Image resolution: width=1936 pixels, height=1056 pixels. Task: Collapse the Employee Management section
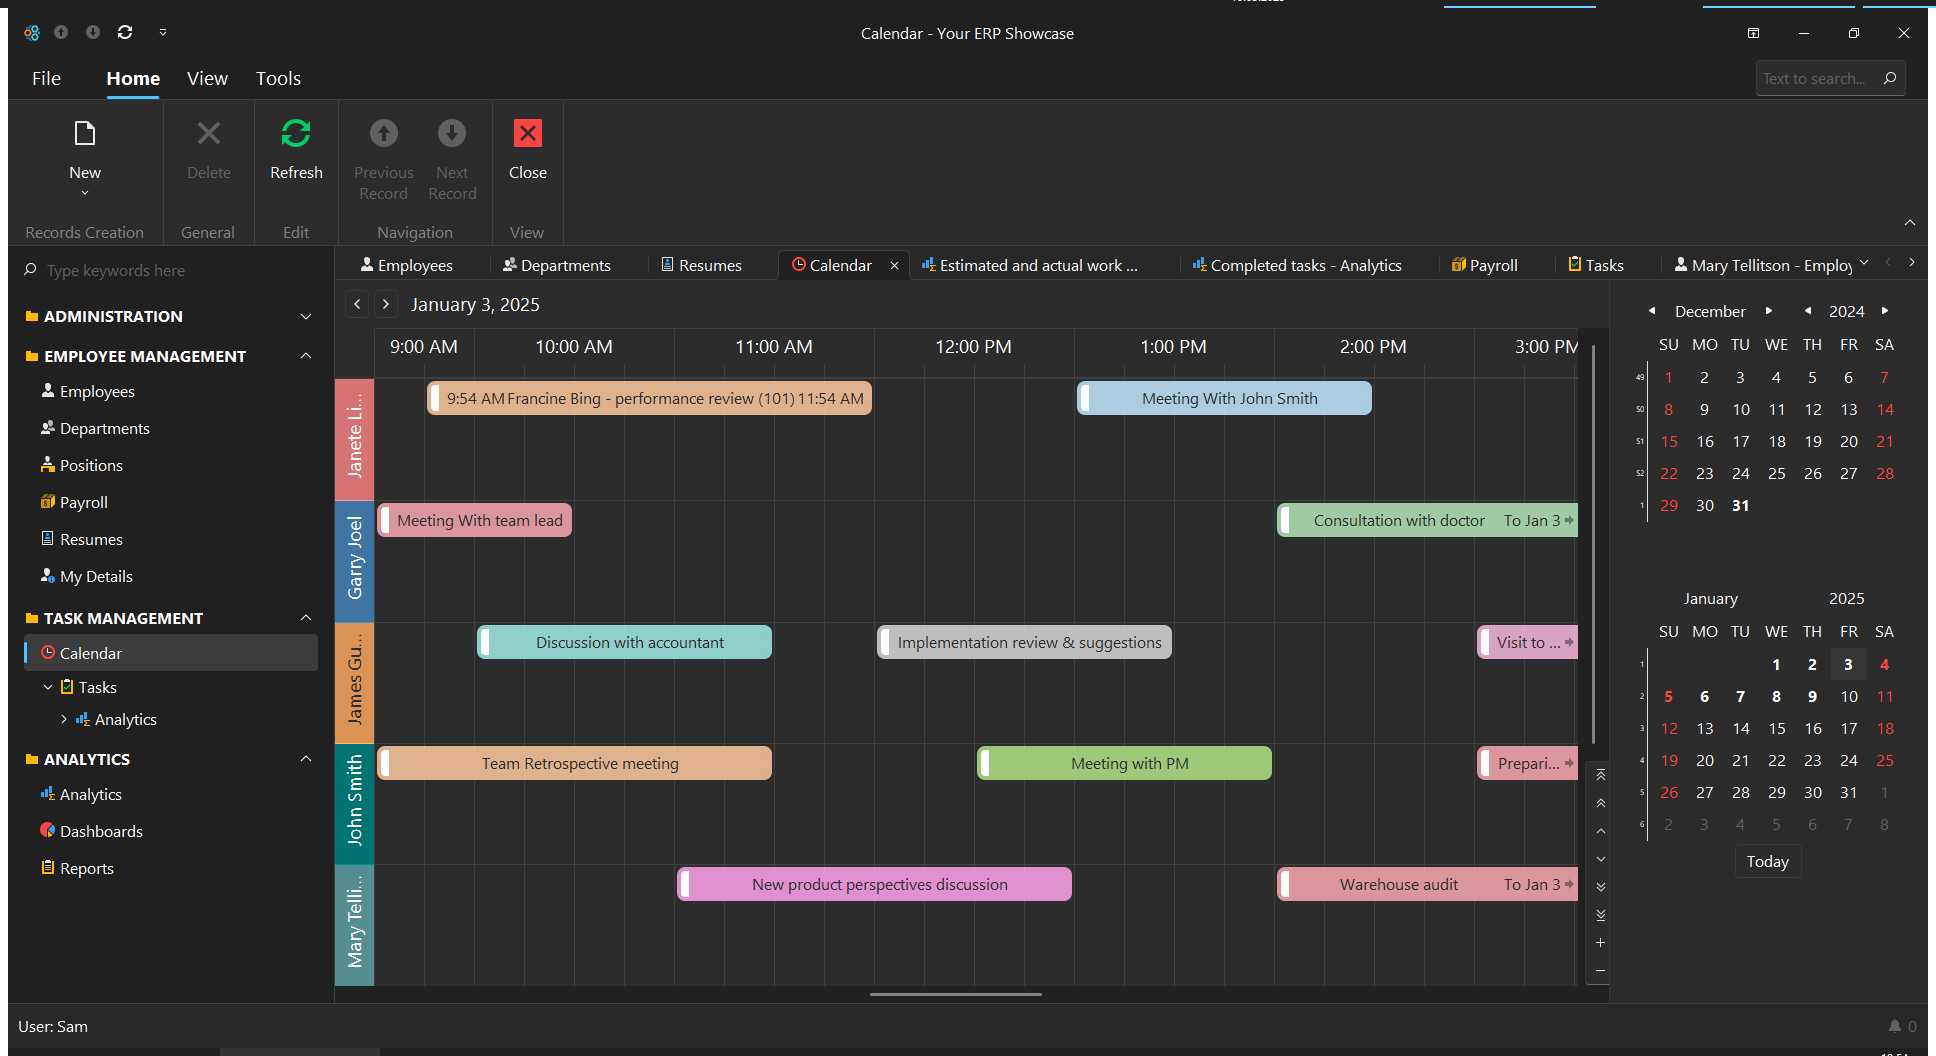[306, 356]
